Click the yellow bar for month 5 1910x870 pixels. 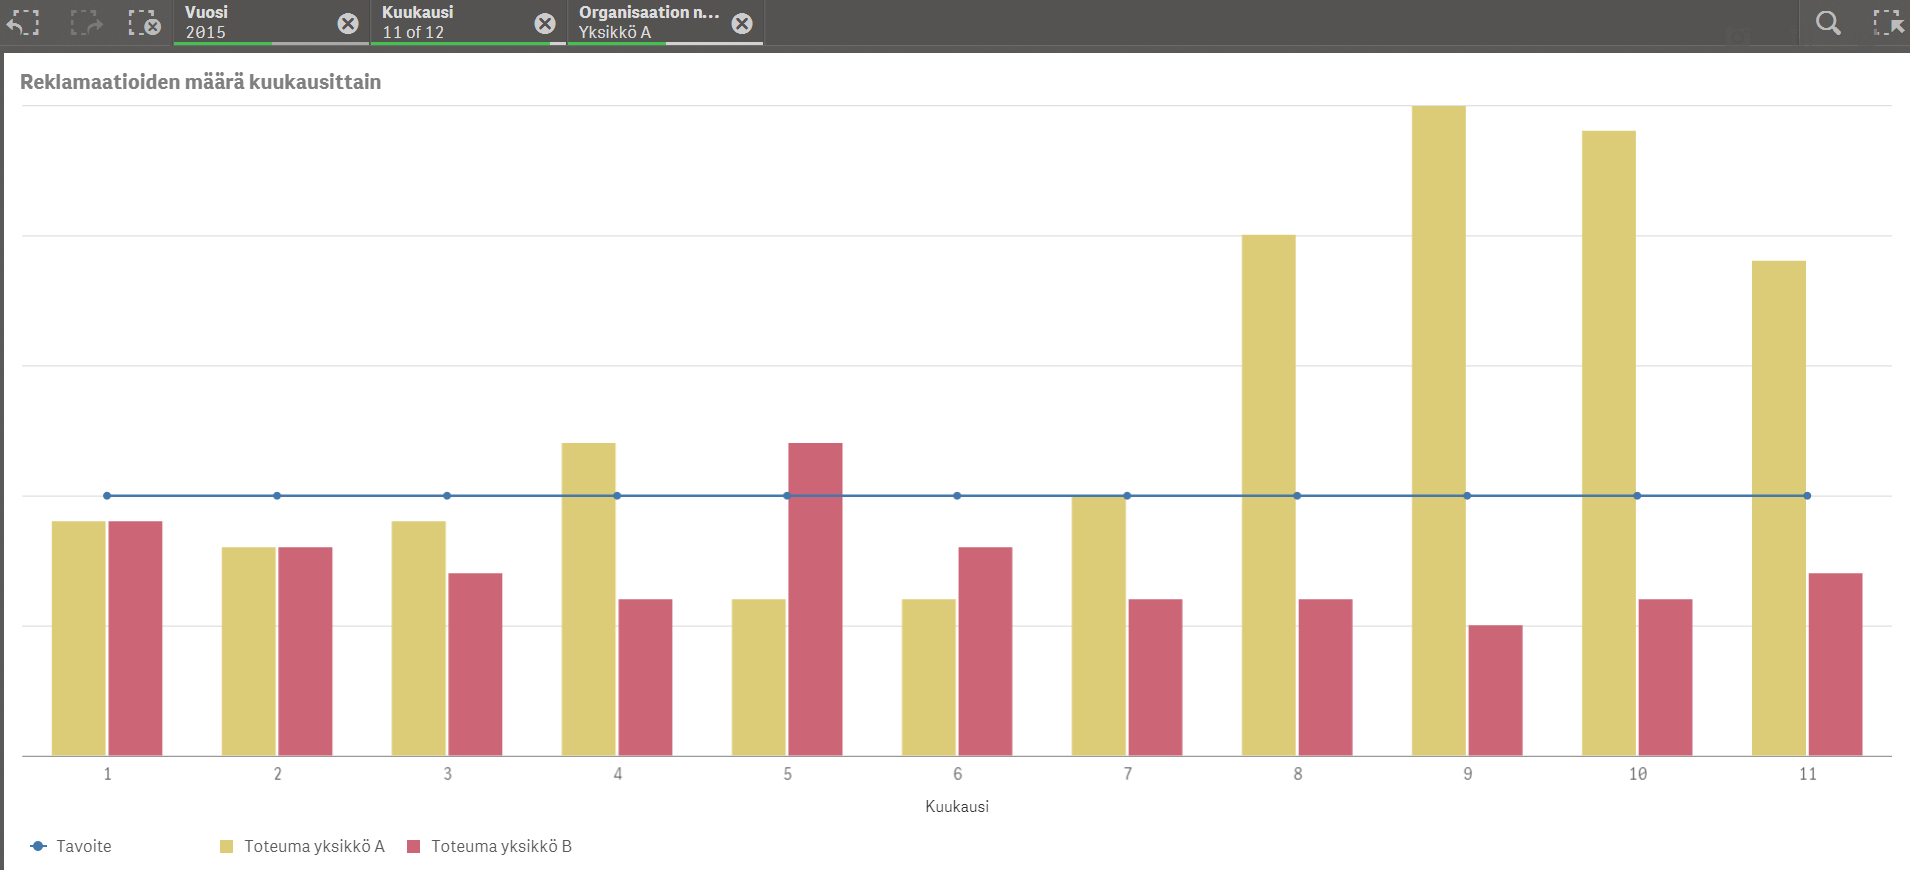[759, 677]
